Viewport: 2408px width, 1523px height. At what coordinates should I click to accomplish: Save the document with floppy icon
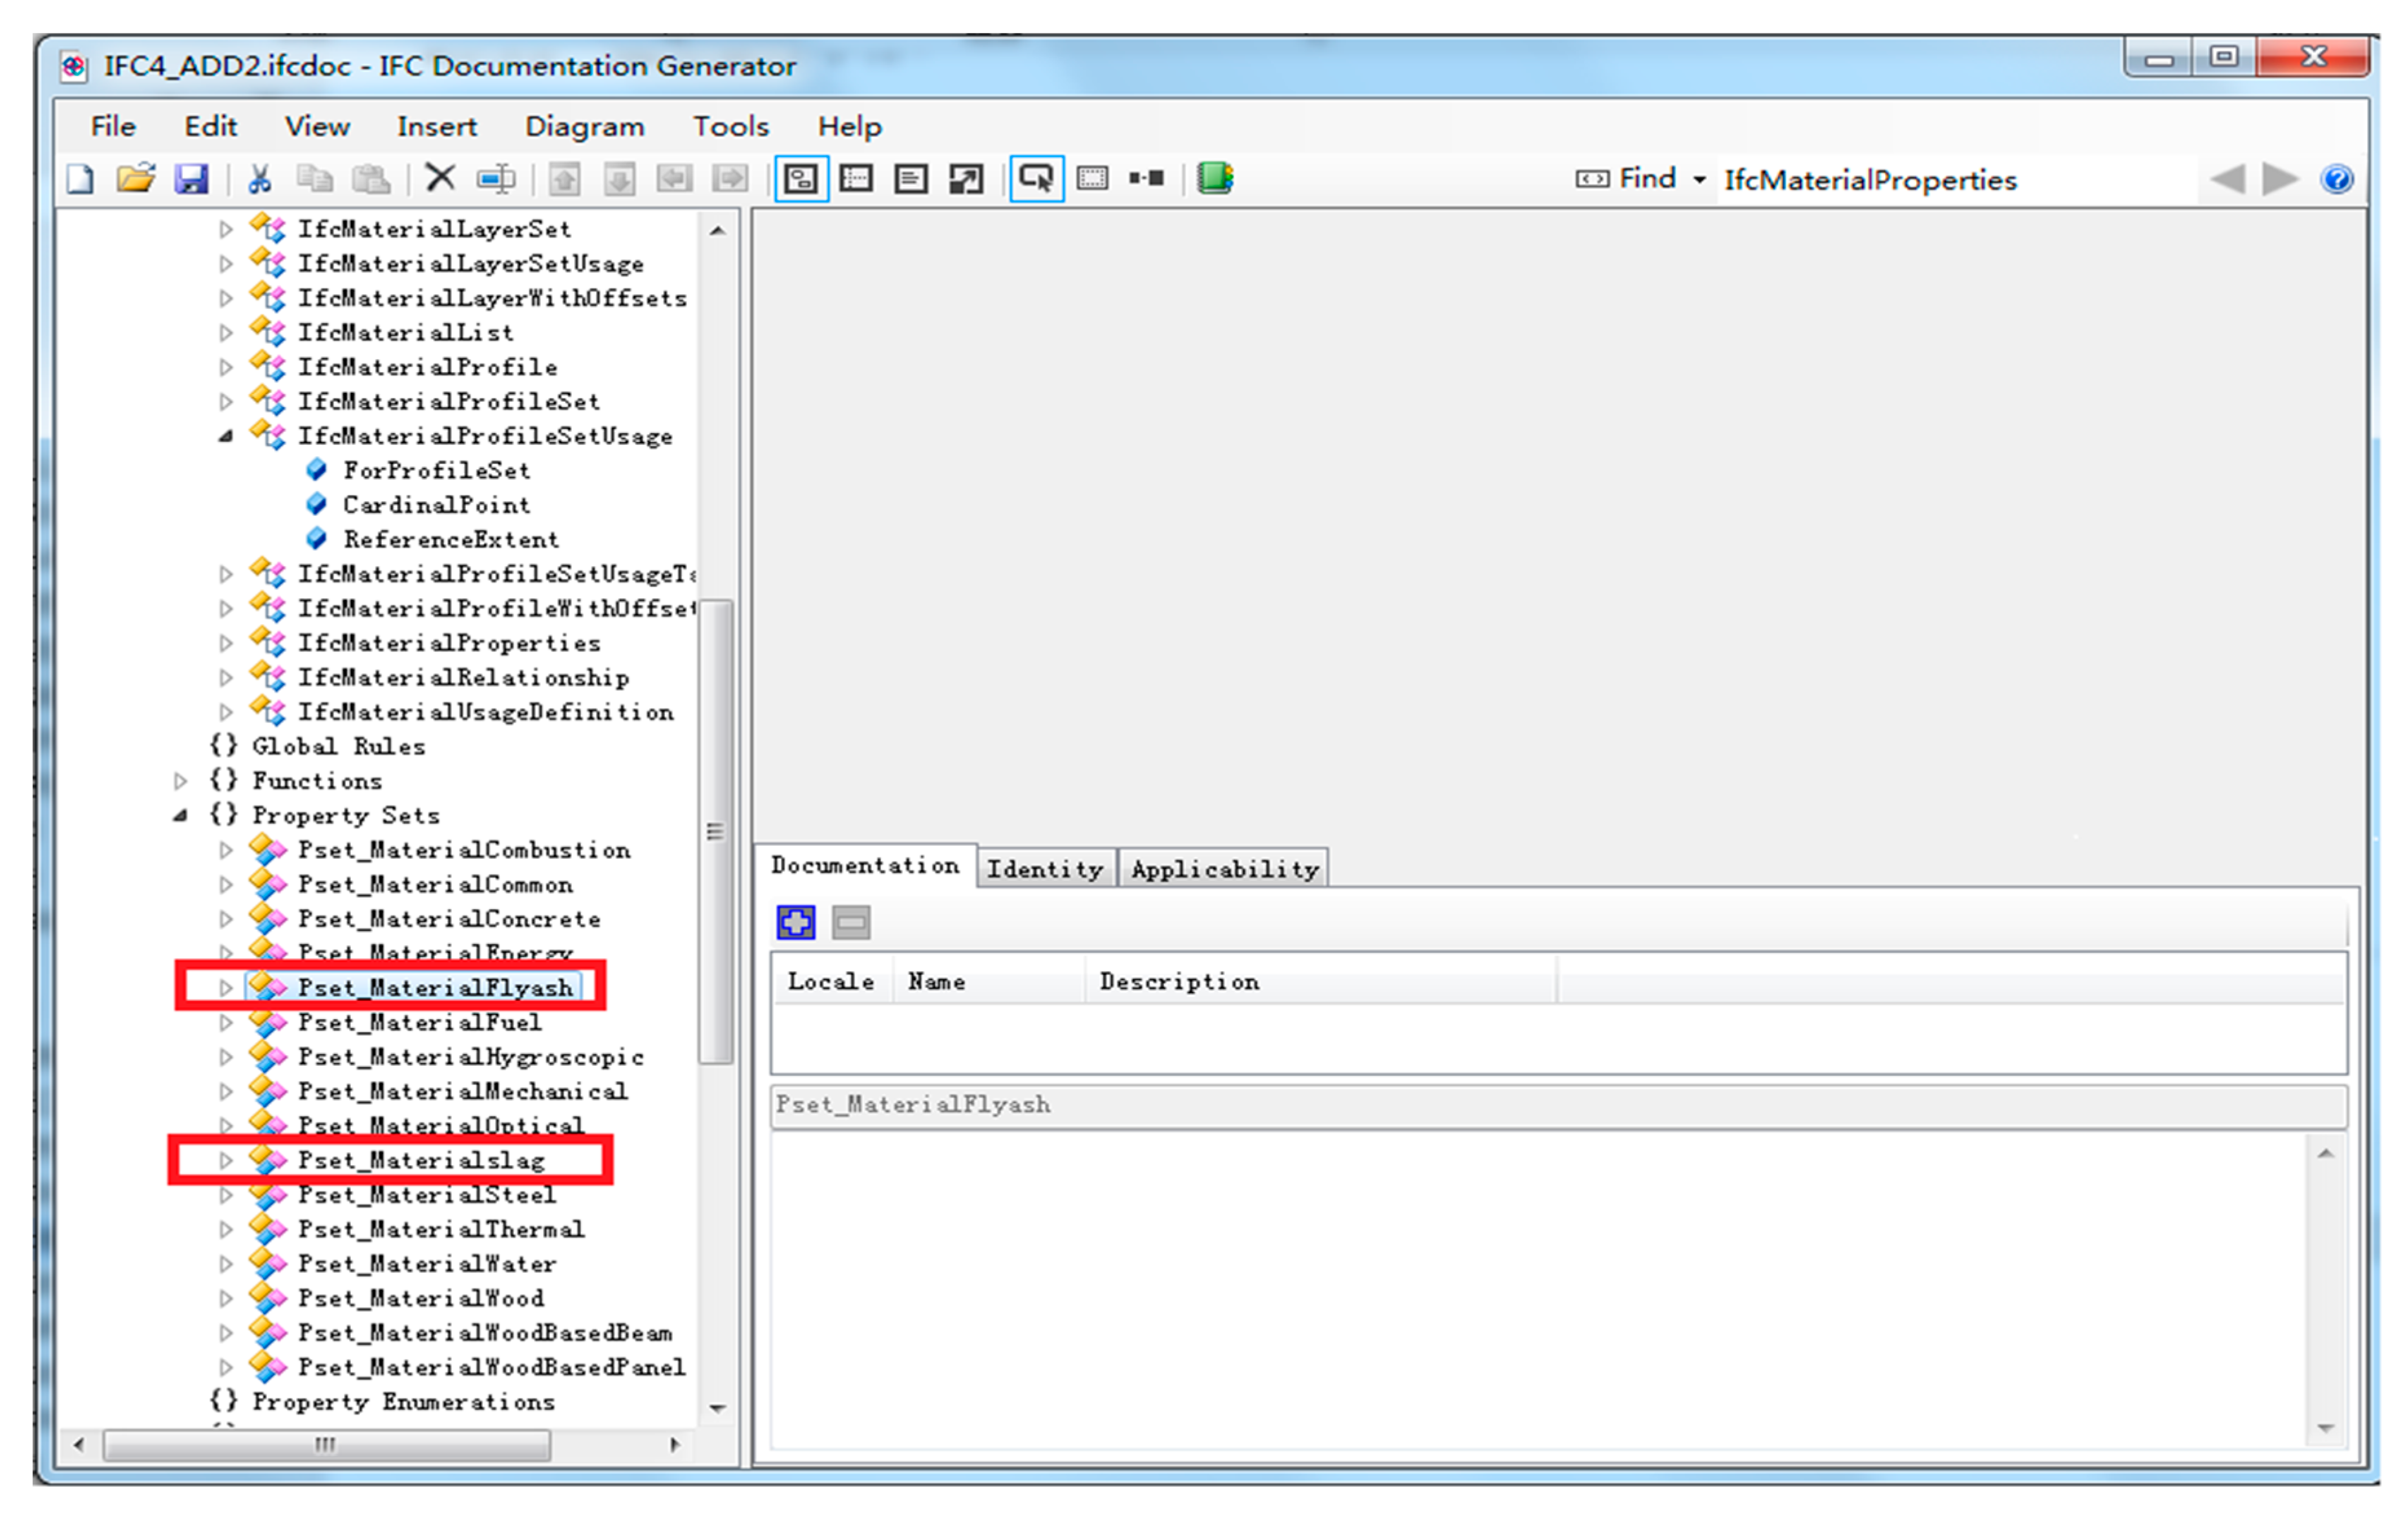191,180
